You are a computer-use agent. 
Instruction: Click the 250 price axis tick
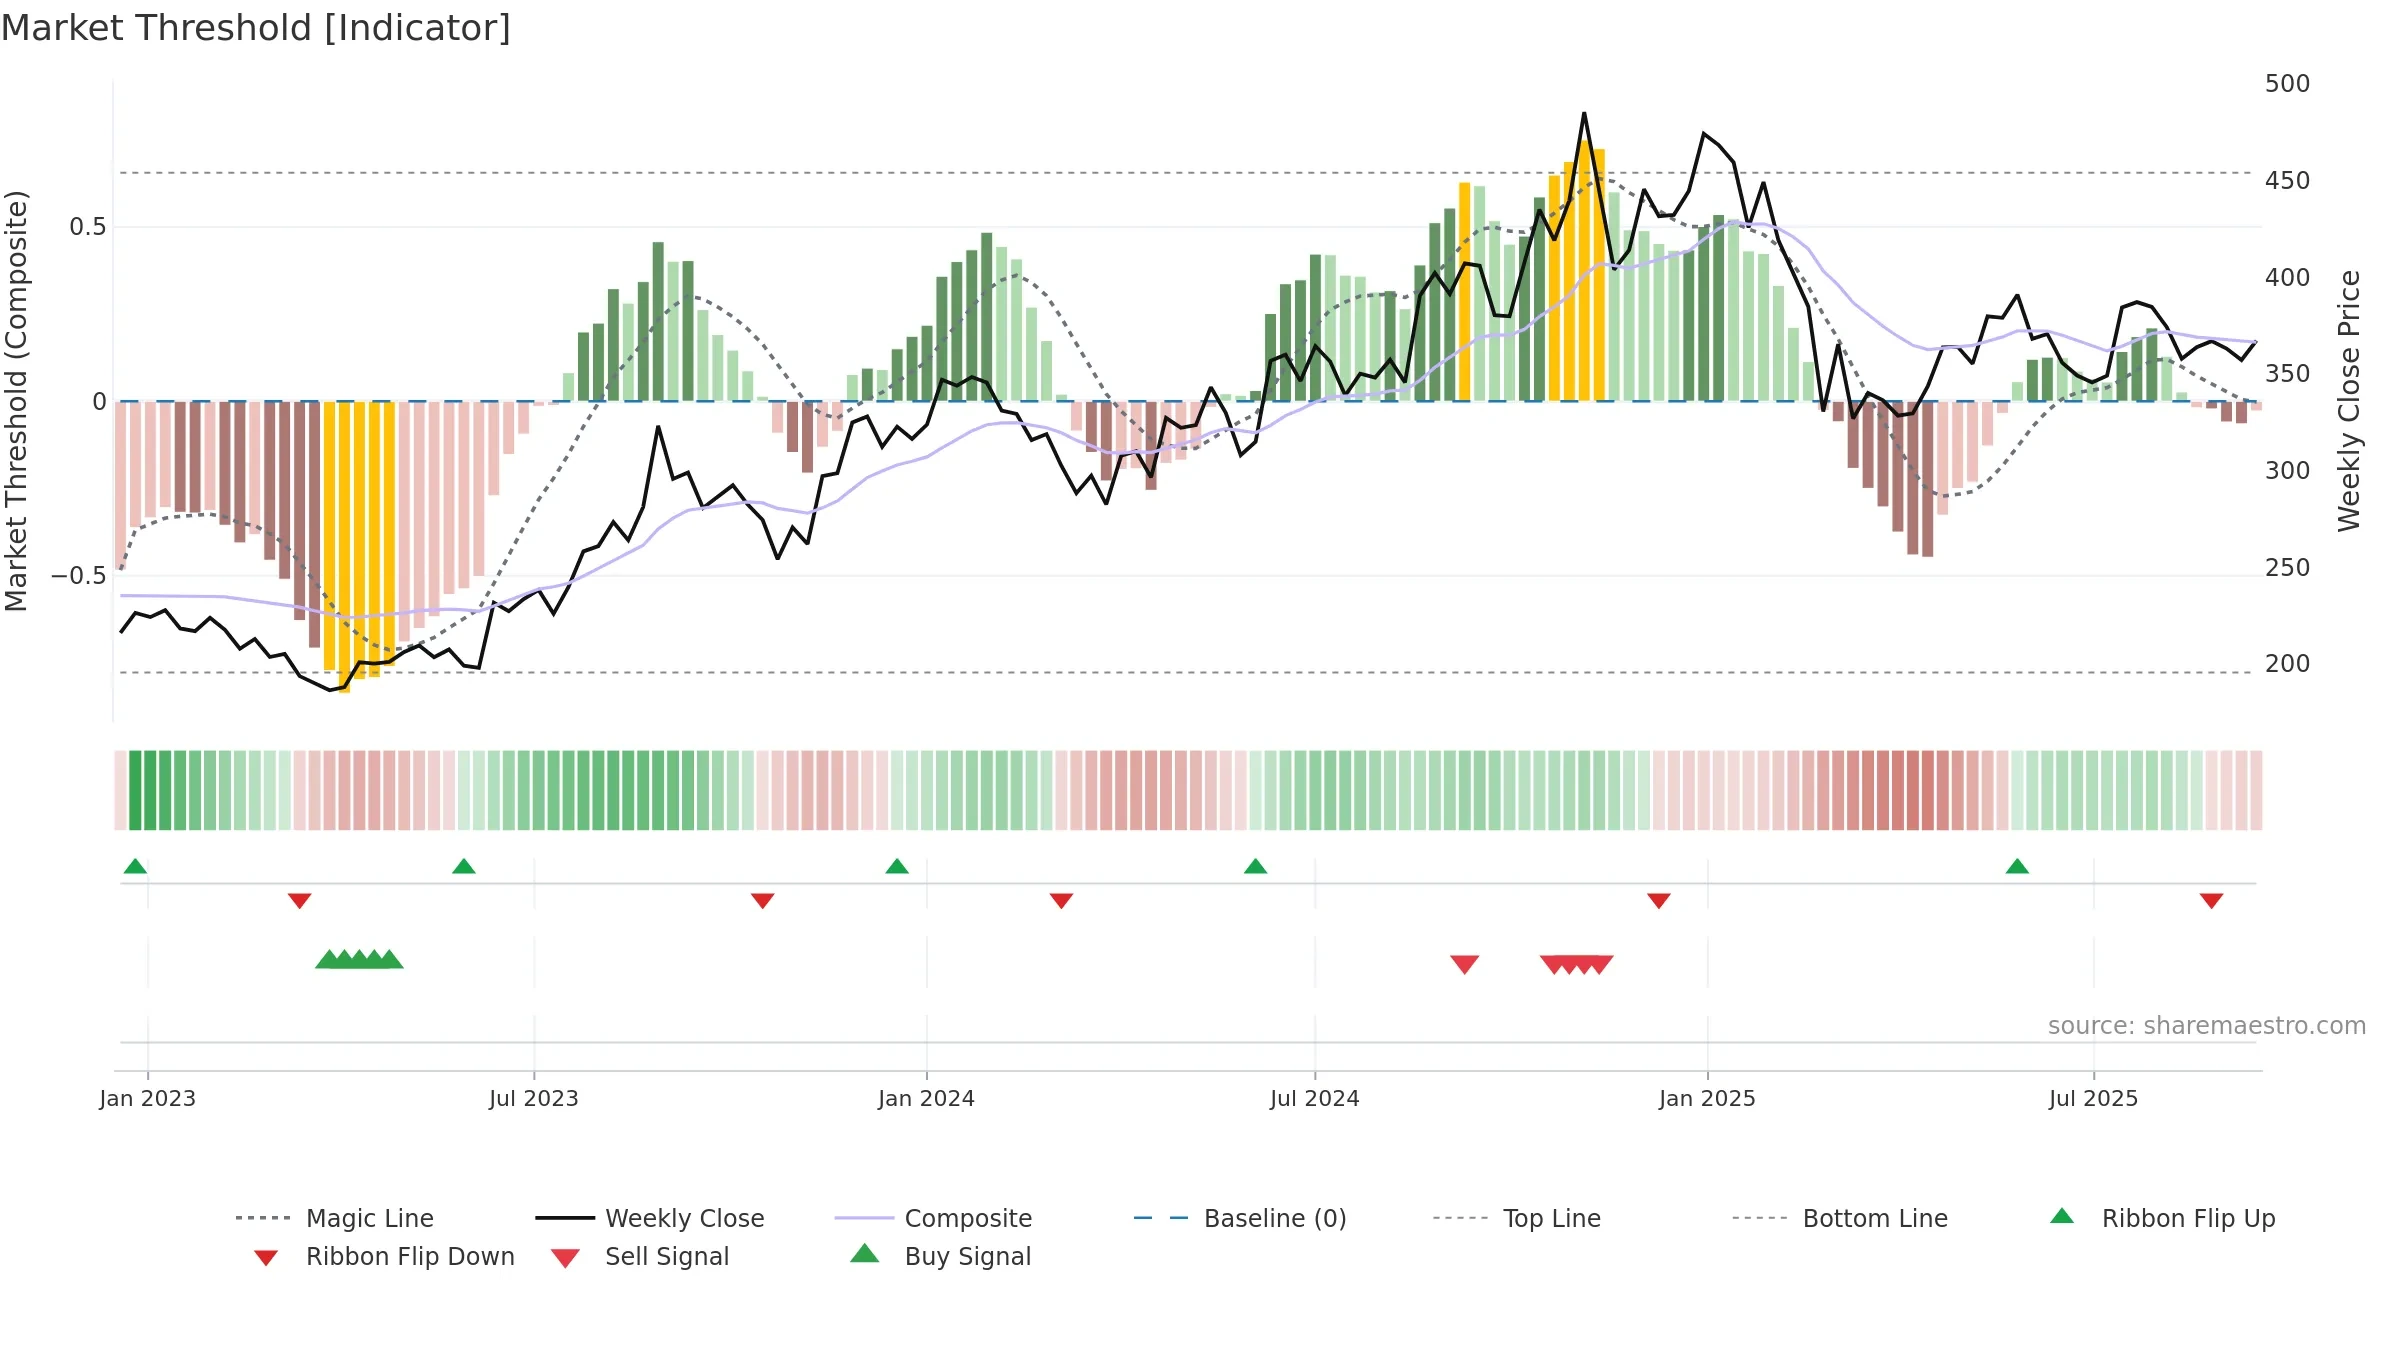pos(2287,568)
